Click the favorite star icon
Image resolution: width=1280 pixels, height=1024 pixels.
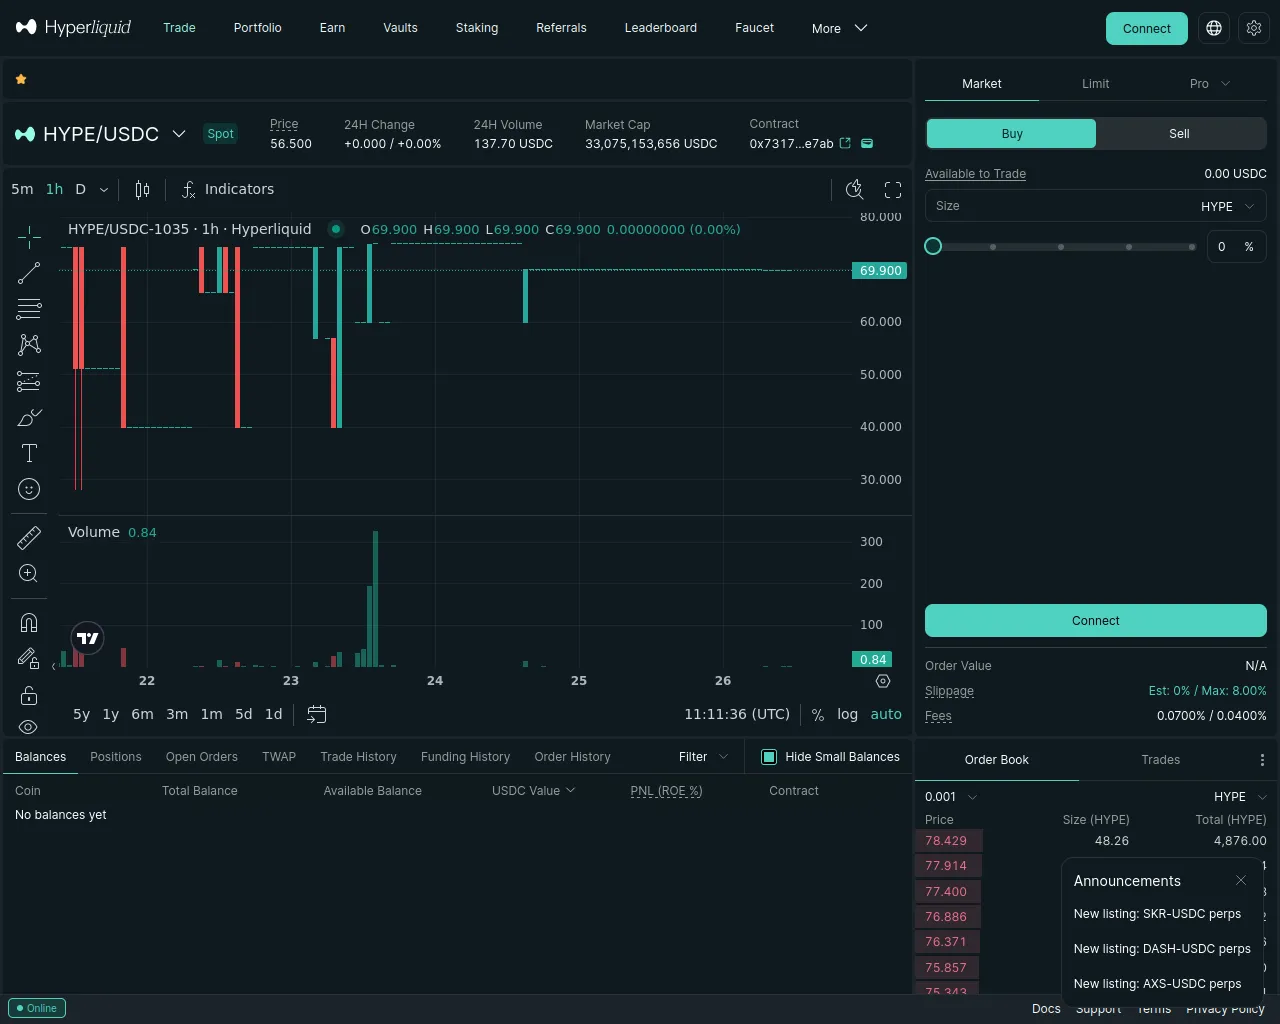pos(21,79)
